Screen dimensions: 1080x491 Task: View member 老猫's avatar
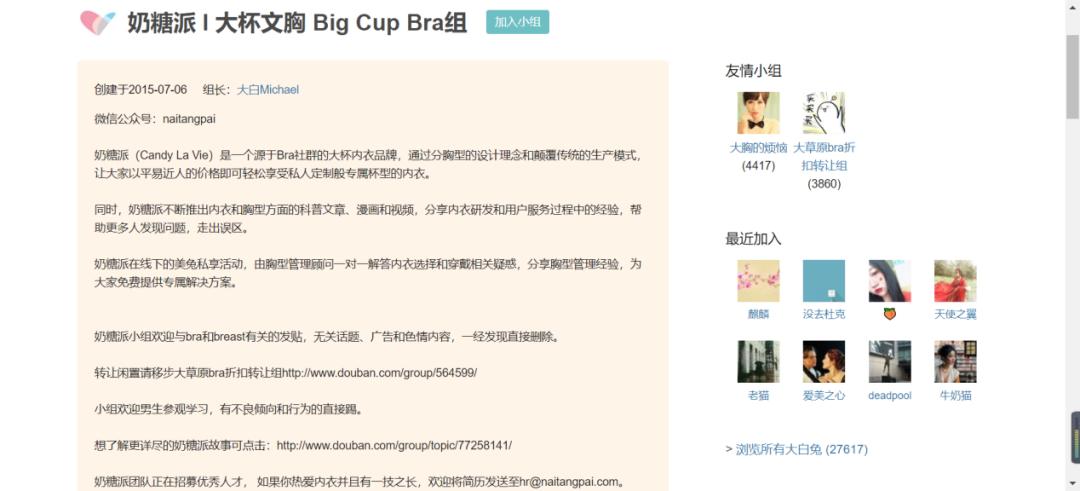tap(758, 362)
